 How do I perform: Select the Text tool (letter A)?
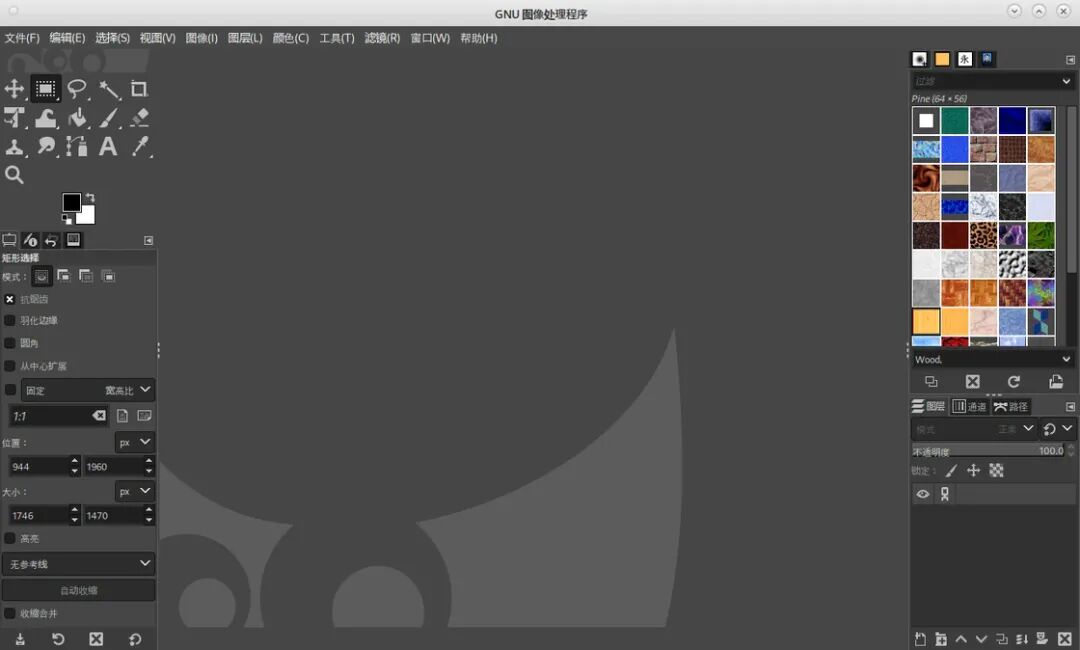pos(108,147)
